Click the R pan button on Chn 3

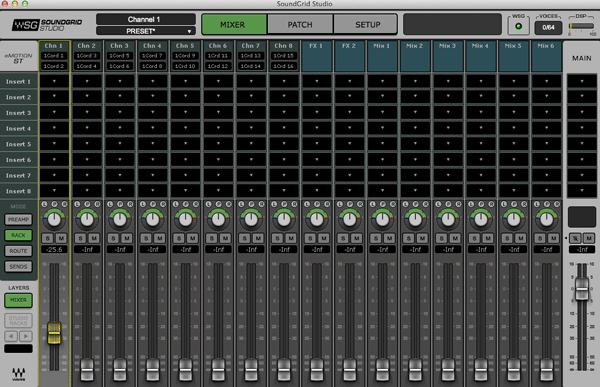pos(130,204)
